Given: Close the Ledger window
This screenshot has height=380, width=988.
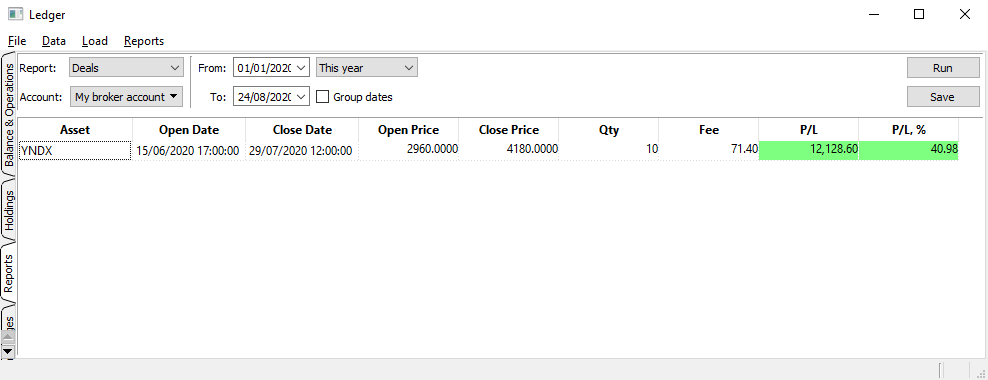Looking at the screenshot, I should pyautogui.click(x=964, y=14).
